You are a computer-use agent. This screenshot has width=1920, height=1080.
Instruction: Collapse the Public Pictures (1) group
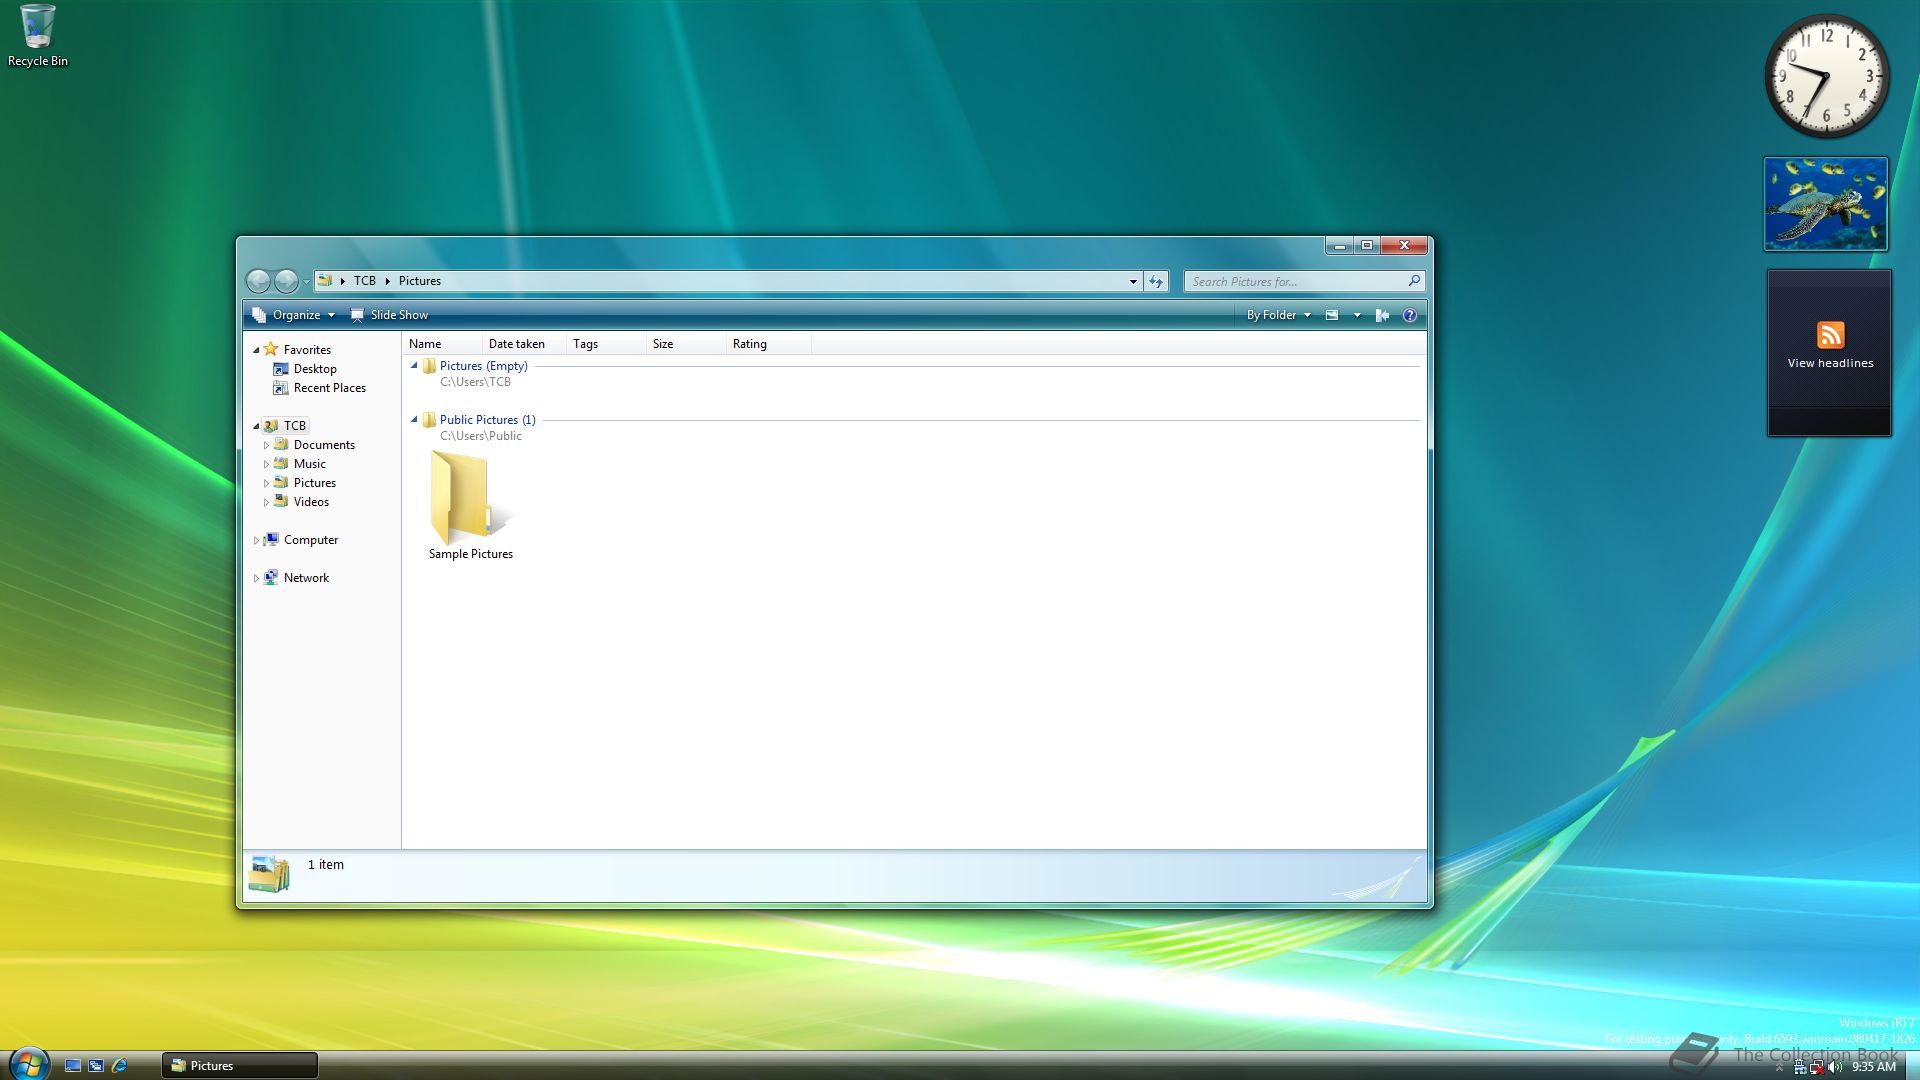tap(414, 420)
